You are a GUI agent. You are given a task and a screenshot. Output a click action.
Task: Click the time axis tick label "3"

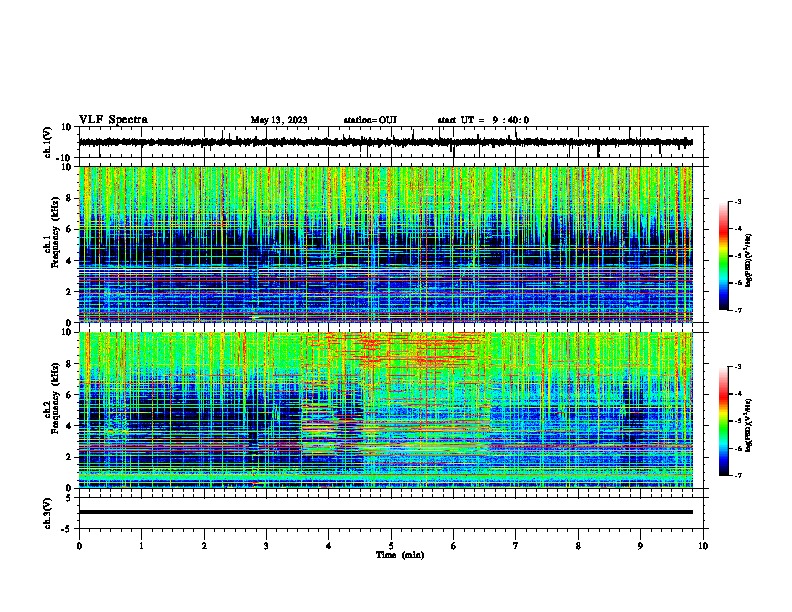coord(266,546)
